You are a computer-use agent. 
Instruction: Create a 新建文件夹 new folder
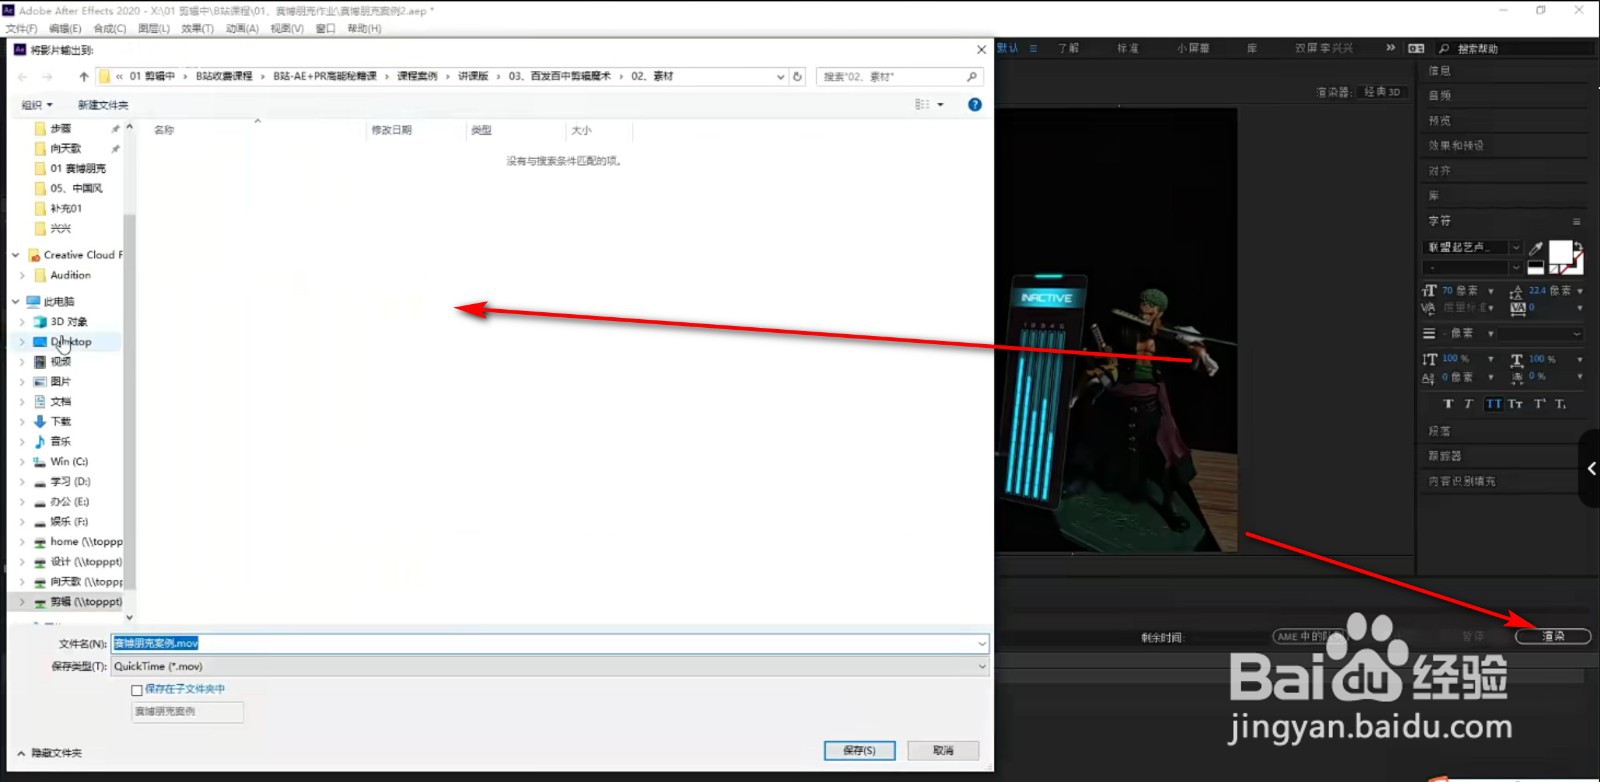pos(103,105)
